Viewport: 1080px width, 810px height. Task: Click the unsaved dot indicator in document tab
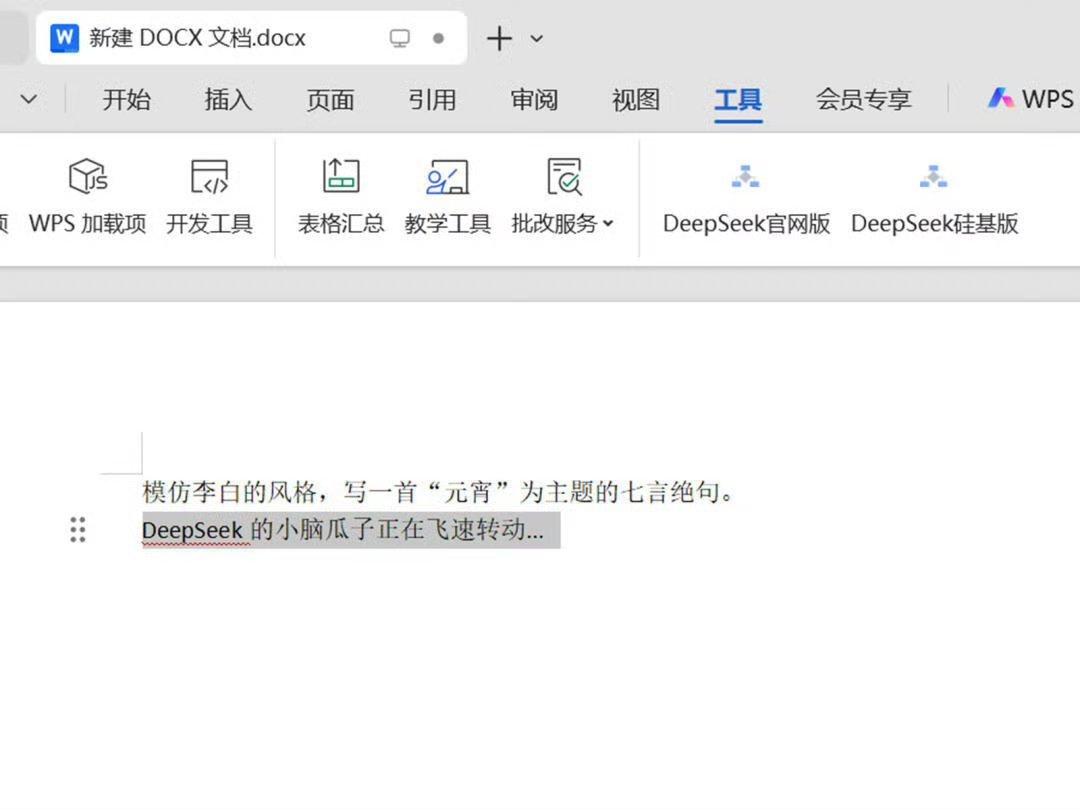coord(438,38)
